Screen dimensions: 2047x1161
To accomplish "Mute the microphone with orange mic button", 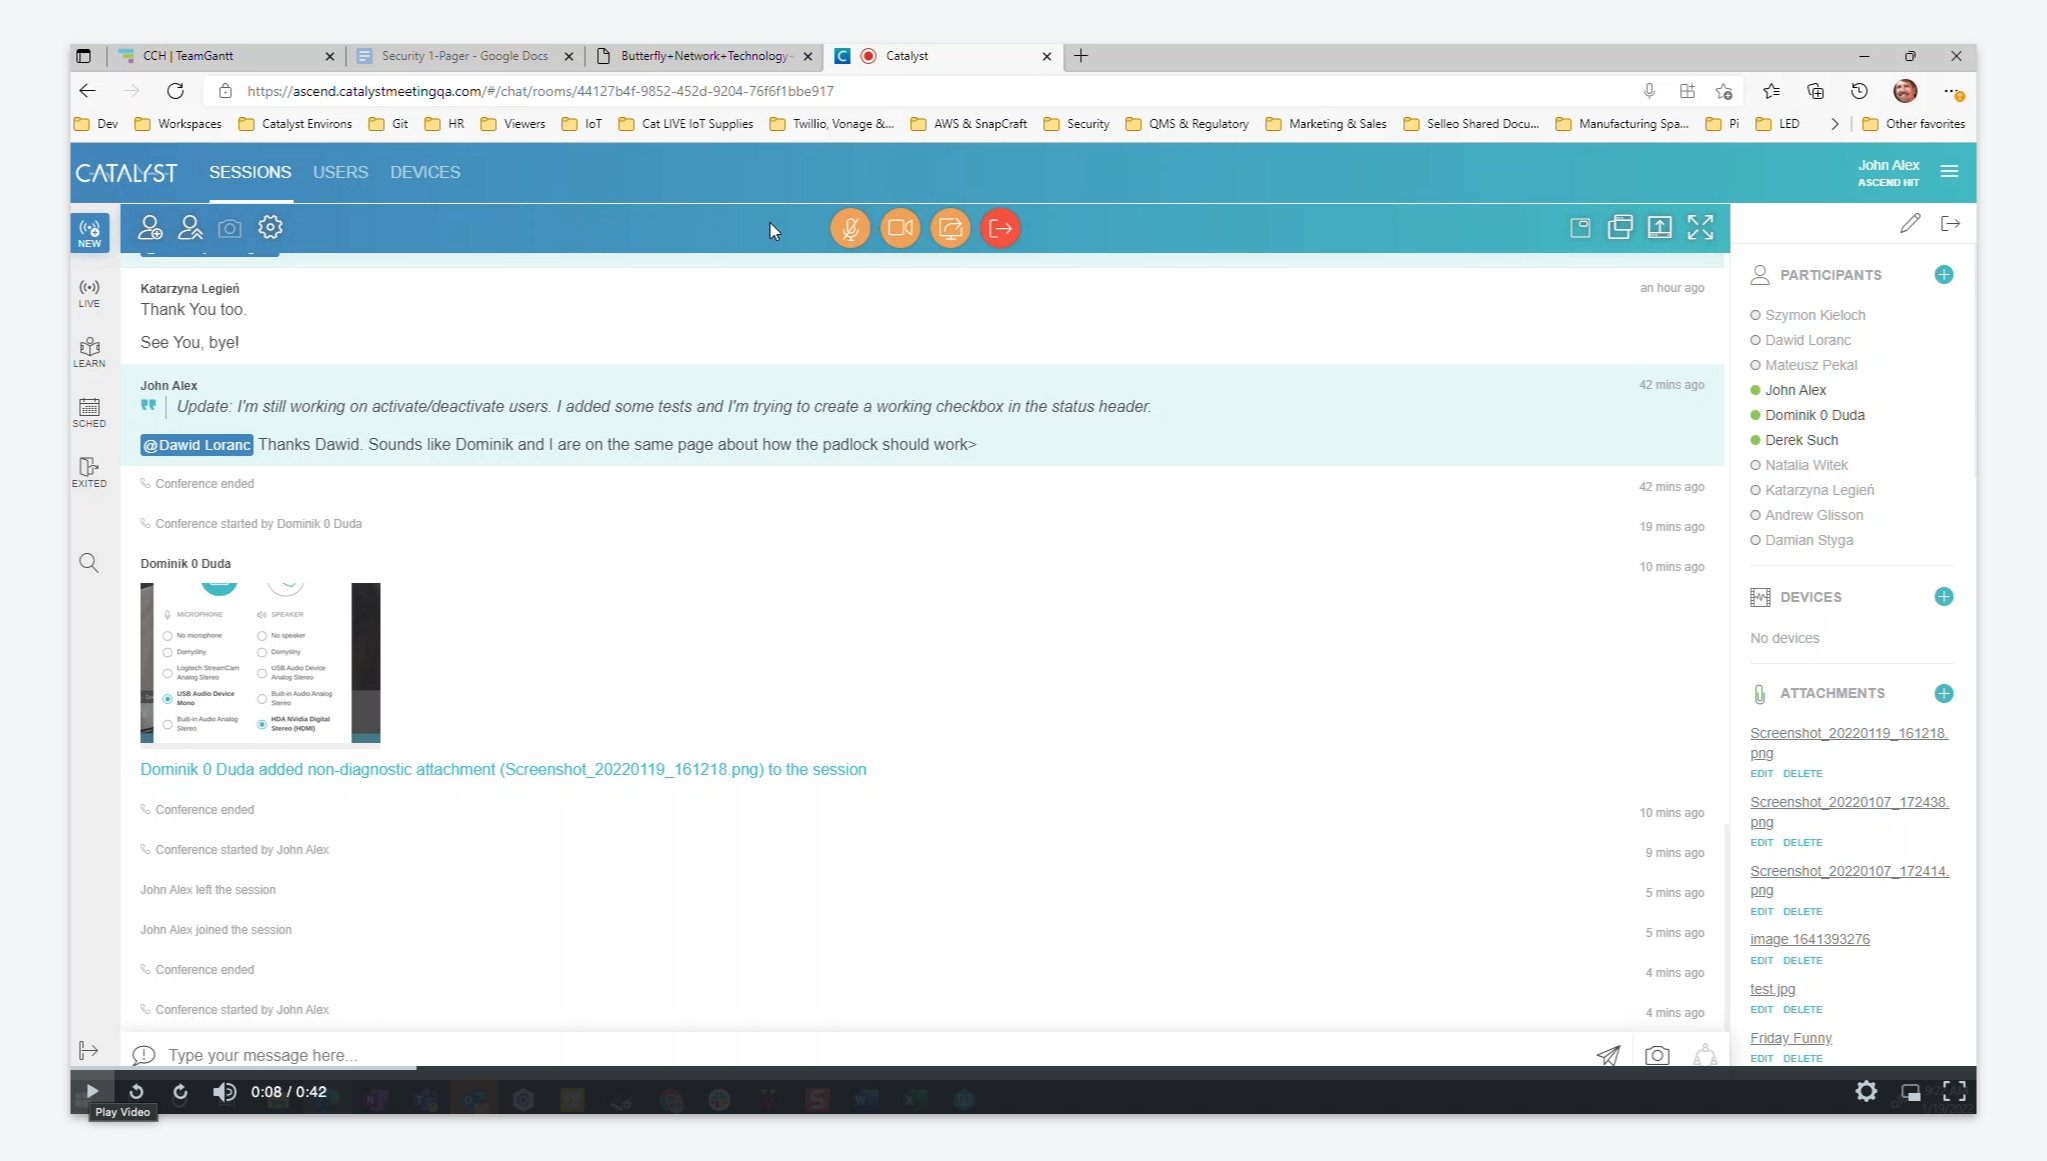I will click(850, 228).
